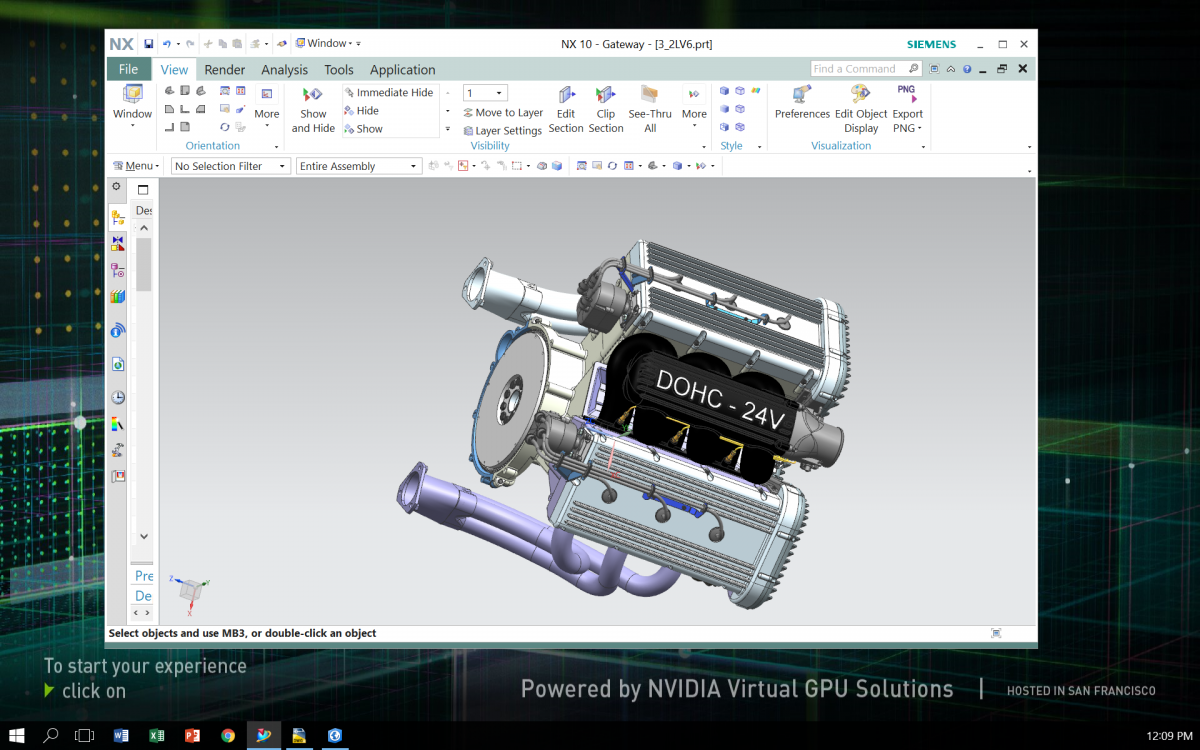Click the Hide command in Visibility group
The image size is (1200, 750).
pos(361,111)
